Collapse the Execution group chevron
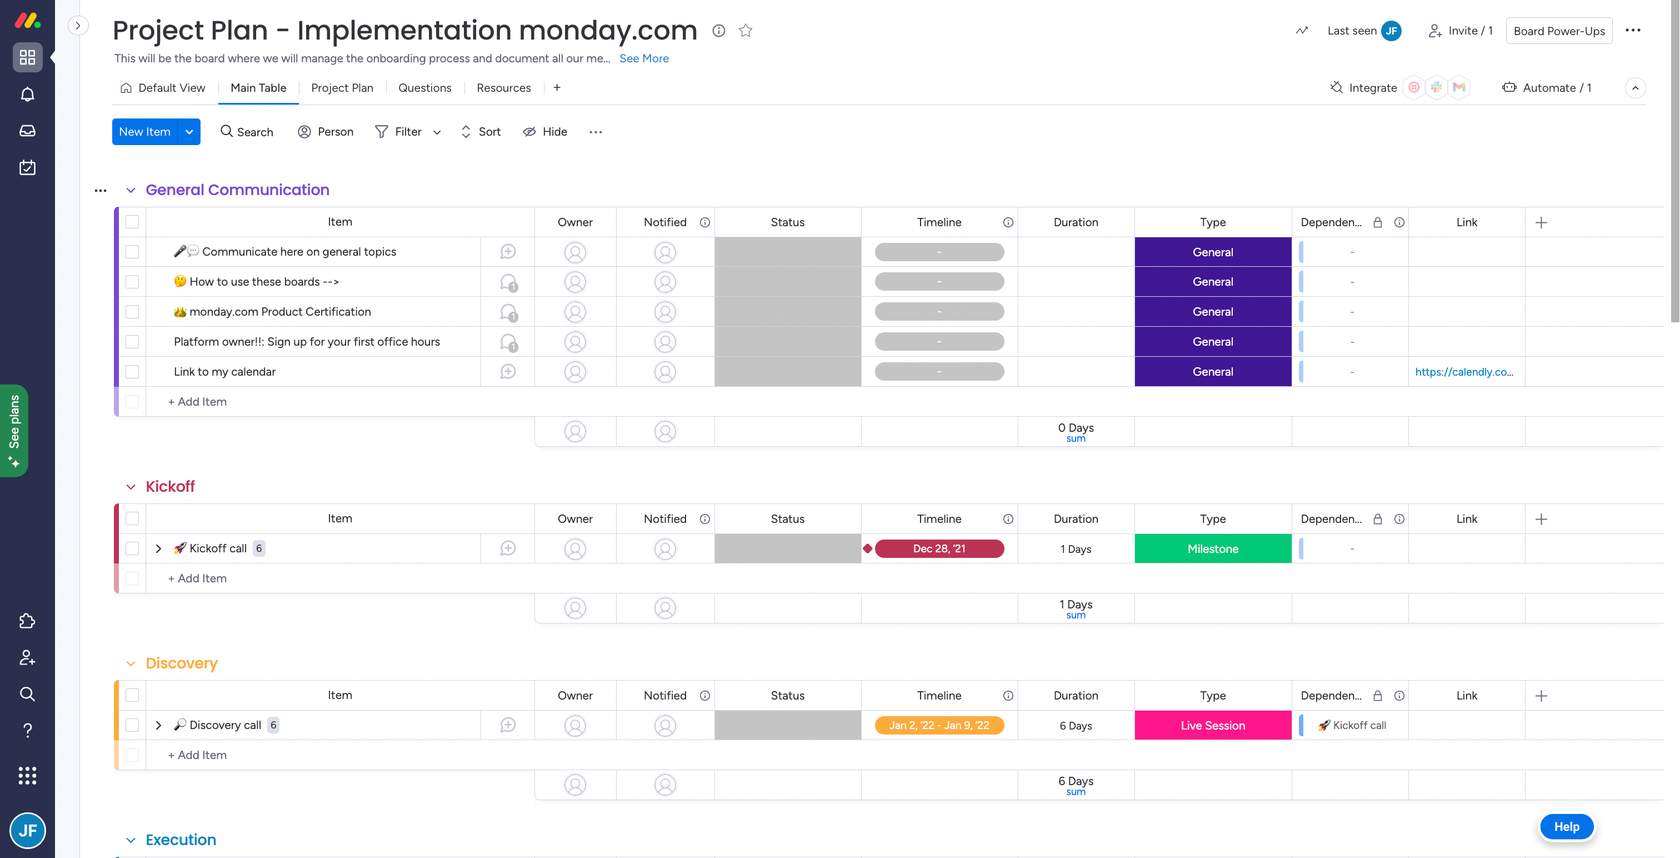Viewport: 1680px width, 858px height. (130, 840)
